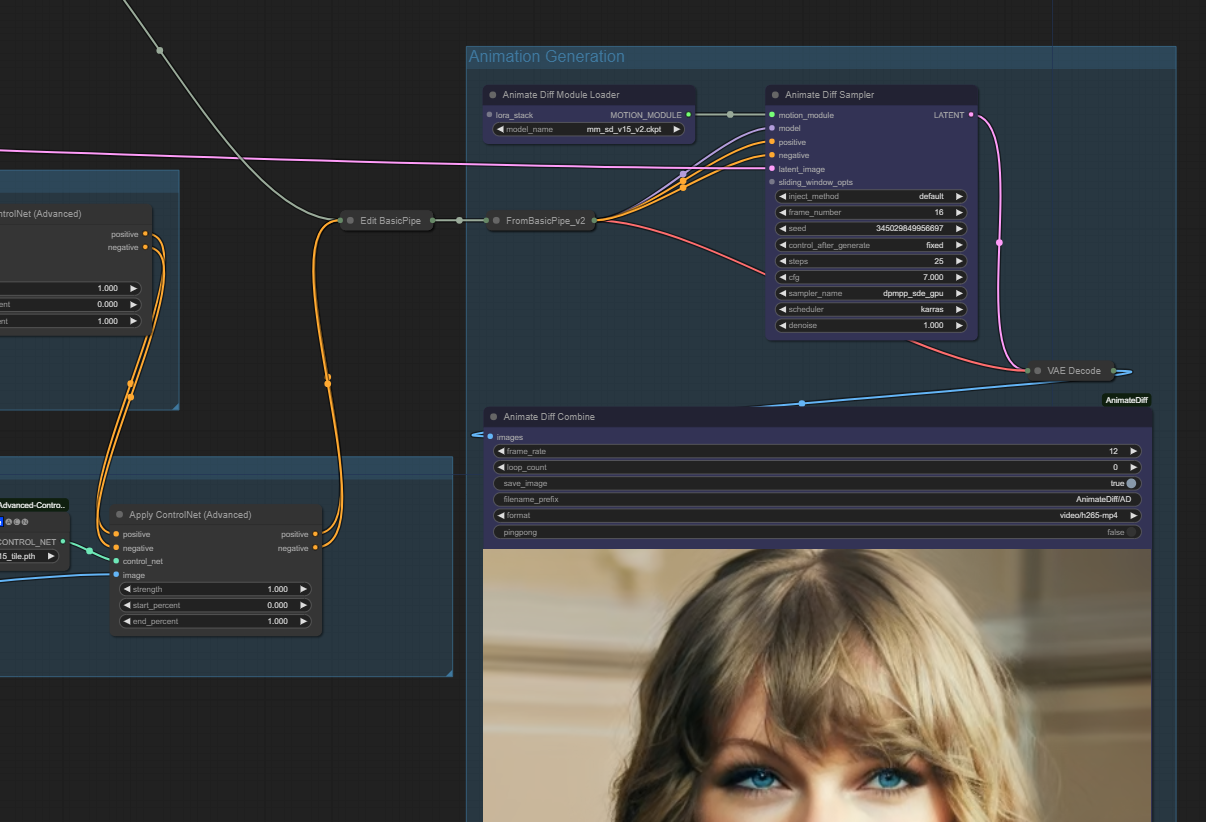The image size is (1206, 822).
Task: Click the cfg value field showing 7.000
Action: 871,277
